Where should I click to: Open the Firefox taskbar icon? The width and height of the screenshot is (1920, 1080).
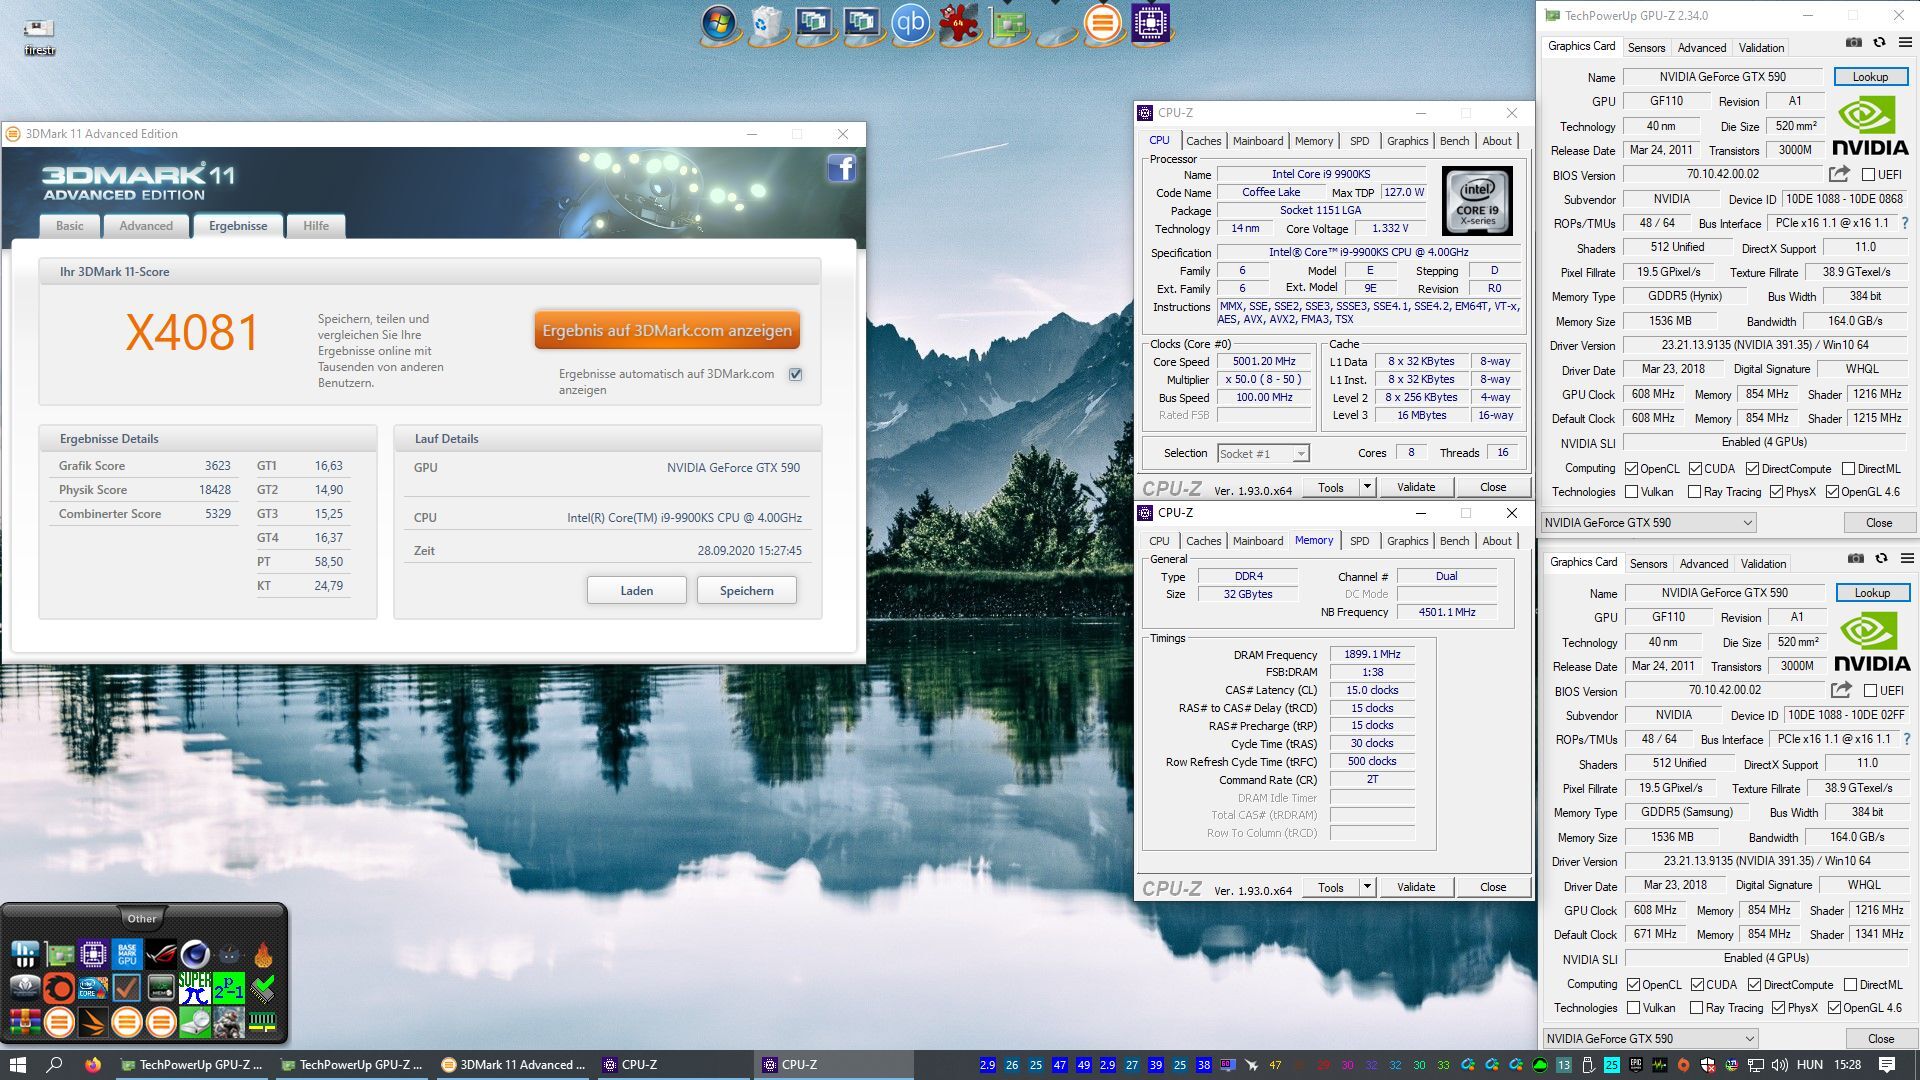[x=93, y=1065]
